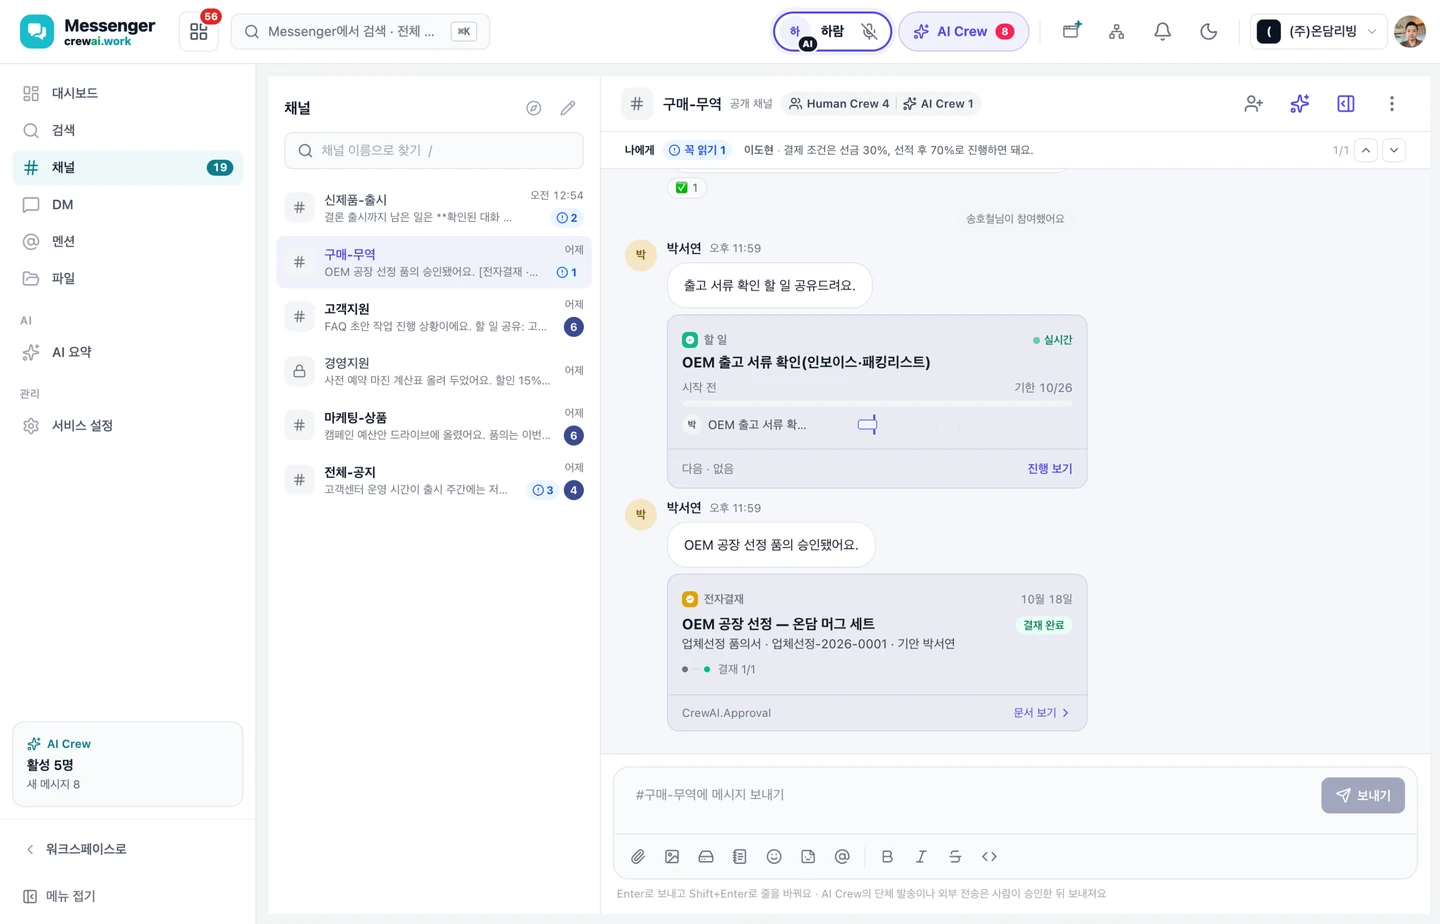
Task: Go to next pinned message arrow
Action: click(1394, 150)
